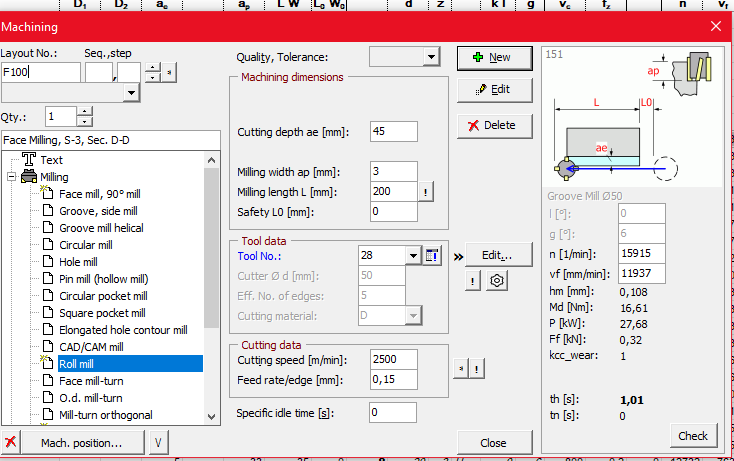Screen dimensions: 734x461
Task: Click the Specific idle time field
Action: [x=393, y=413]
